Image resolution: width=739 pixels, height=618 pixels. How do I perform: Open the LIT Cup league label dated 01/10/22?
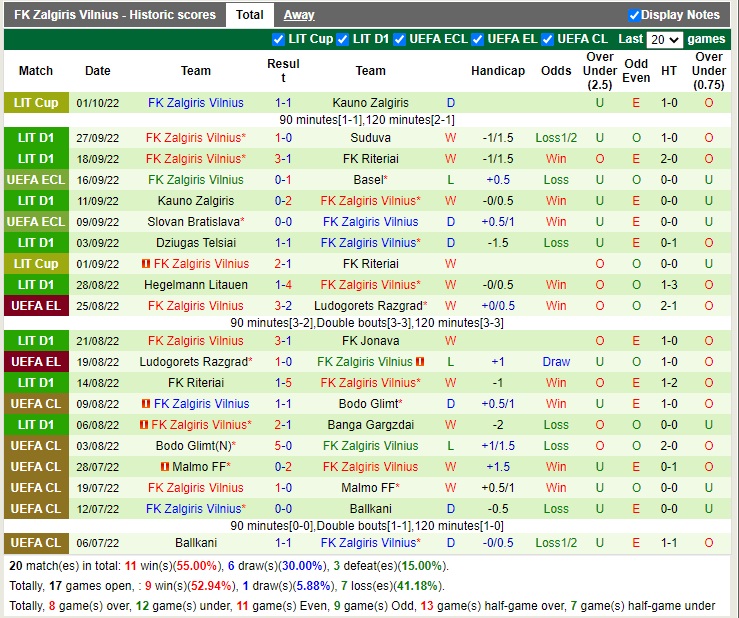[x=36, y=103]
